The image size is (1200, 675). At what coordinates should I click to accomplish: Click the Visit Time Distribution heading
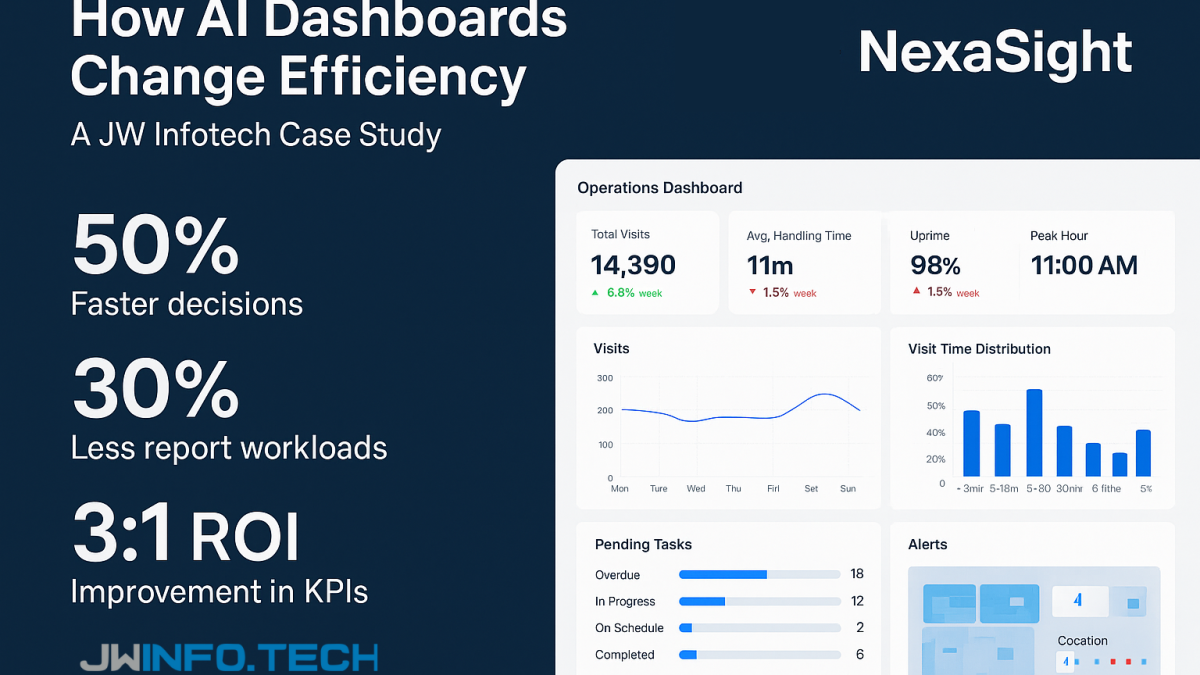(979, 349)
